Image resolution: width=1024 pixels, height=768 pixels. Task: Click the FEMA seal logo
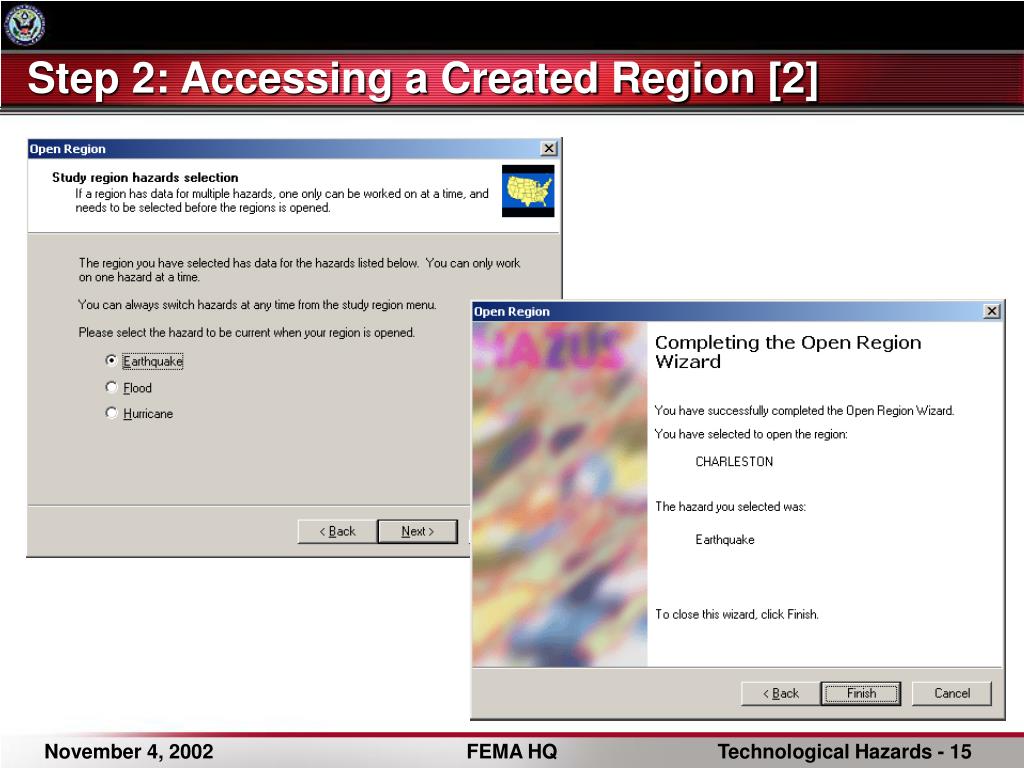tap(24, 25)
